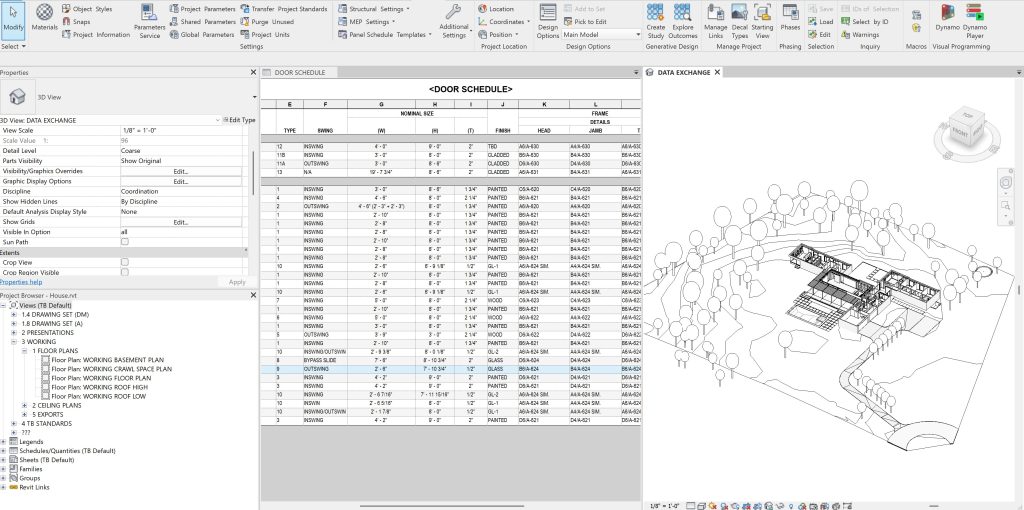Click Edit for Visibility/Graphics Overrides
This screenshot has height=510, width=1024.
[180, 171]
